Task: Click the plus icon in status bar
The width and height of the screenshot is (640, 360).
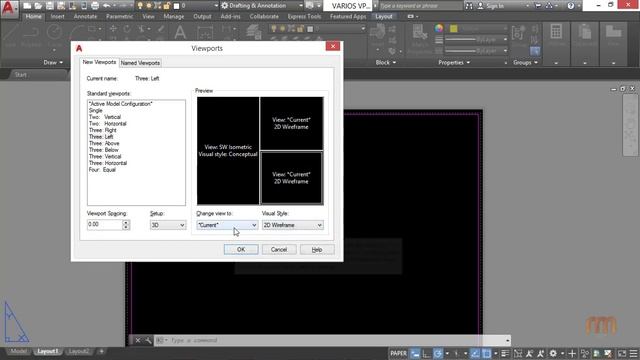Action: pyautogui.click(x=572, y=353)
